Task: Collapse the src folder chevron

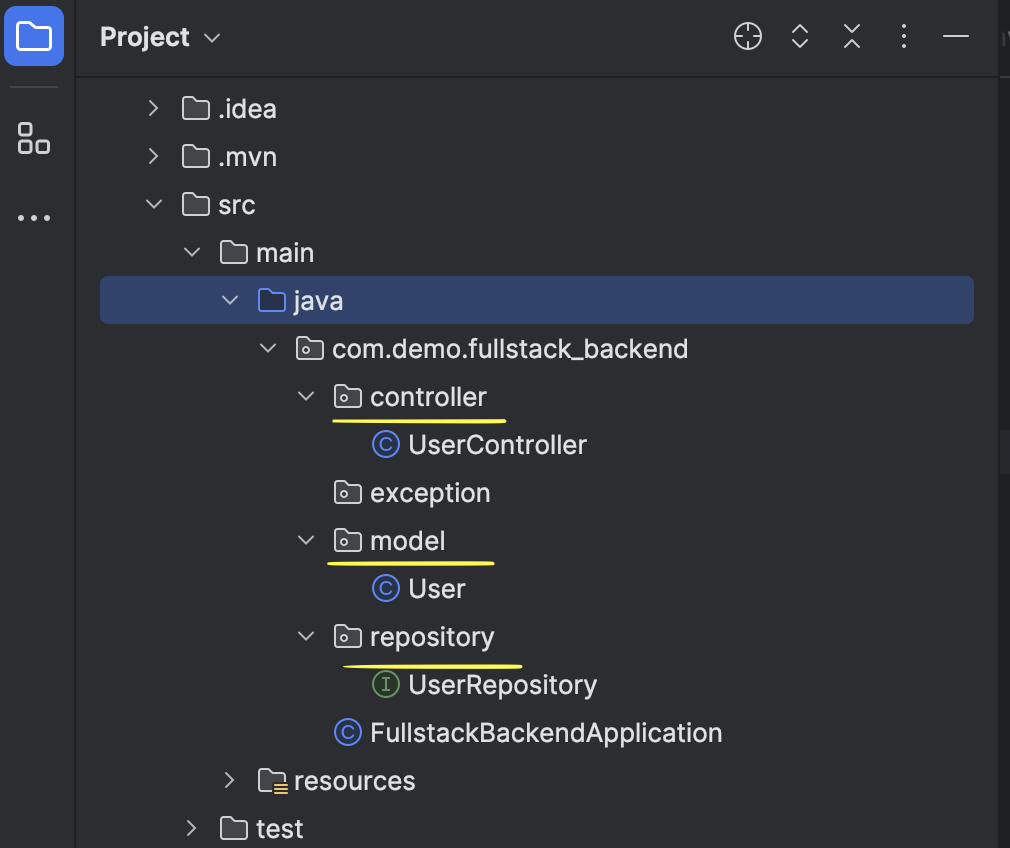Action: coord(153,204)
